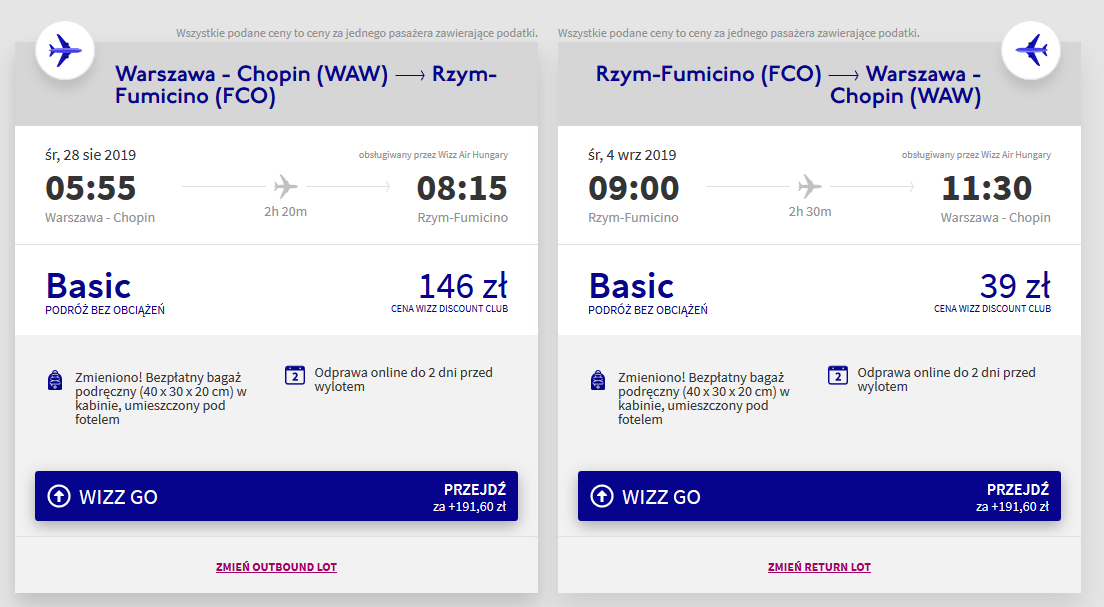Click the outbound flight airplane circle icon

(65, 51)
